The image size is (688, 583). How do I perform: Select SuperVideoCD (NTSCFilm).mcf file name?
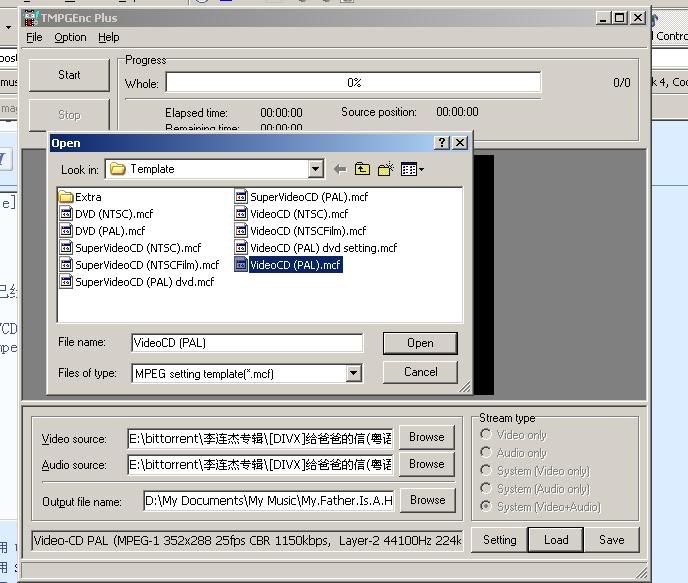tap(147, 265)
